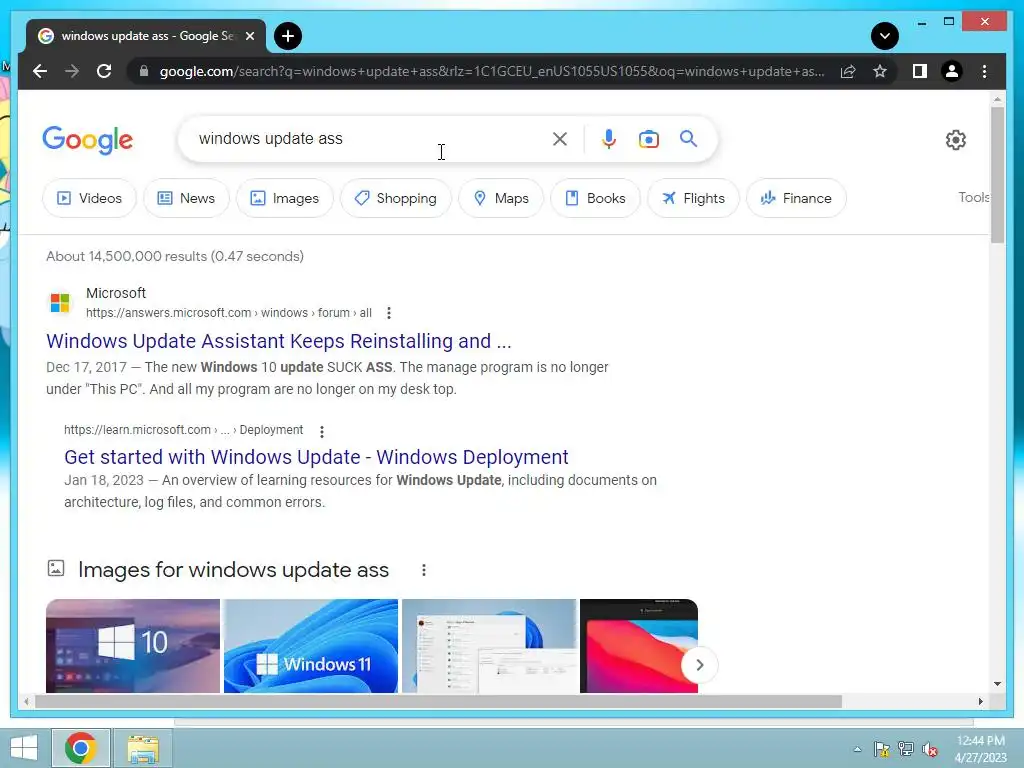Open more options for answers.microsoft.com result
The image size is (1024, 768).
[389, 313]
